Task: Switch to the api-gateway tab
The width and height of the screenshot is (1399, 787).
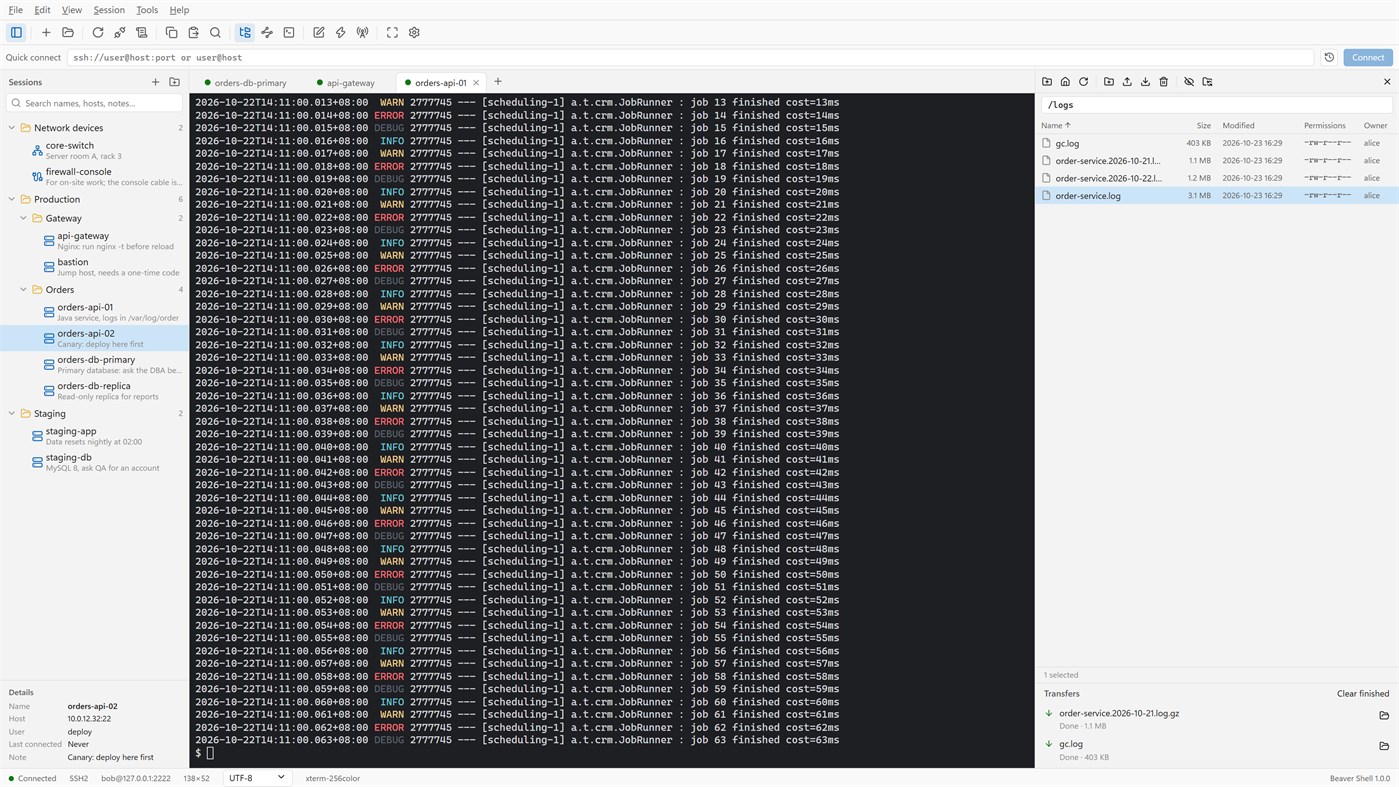Action: click(x=346, y=83)
